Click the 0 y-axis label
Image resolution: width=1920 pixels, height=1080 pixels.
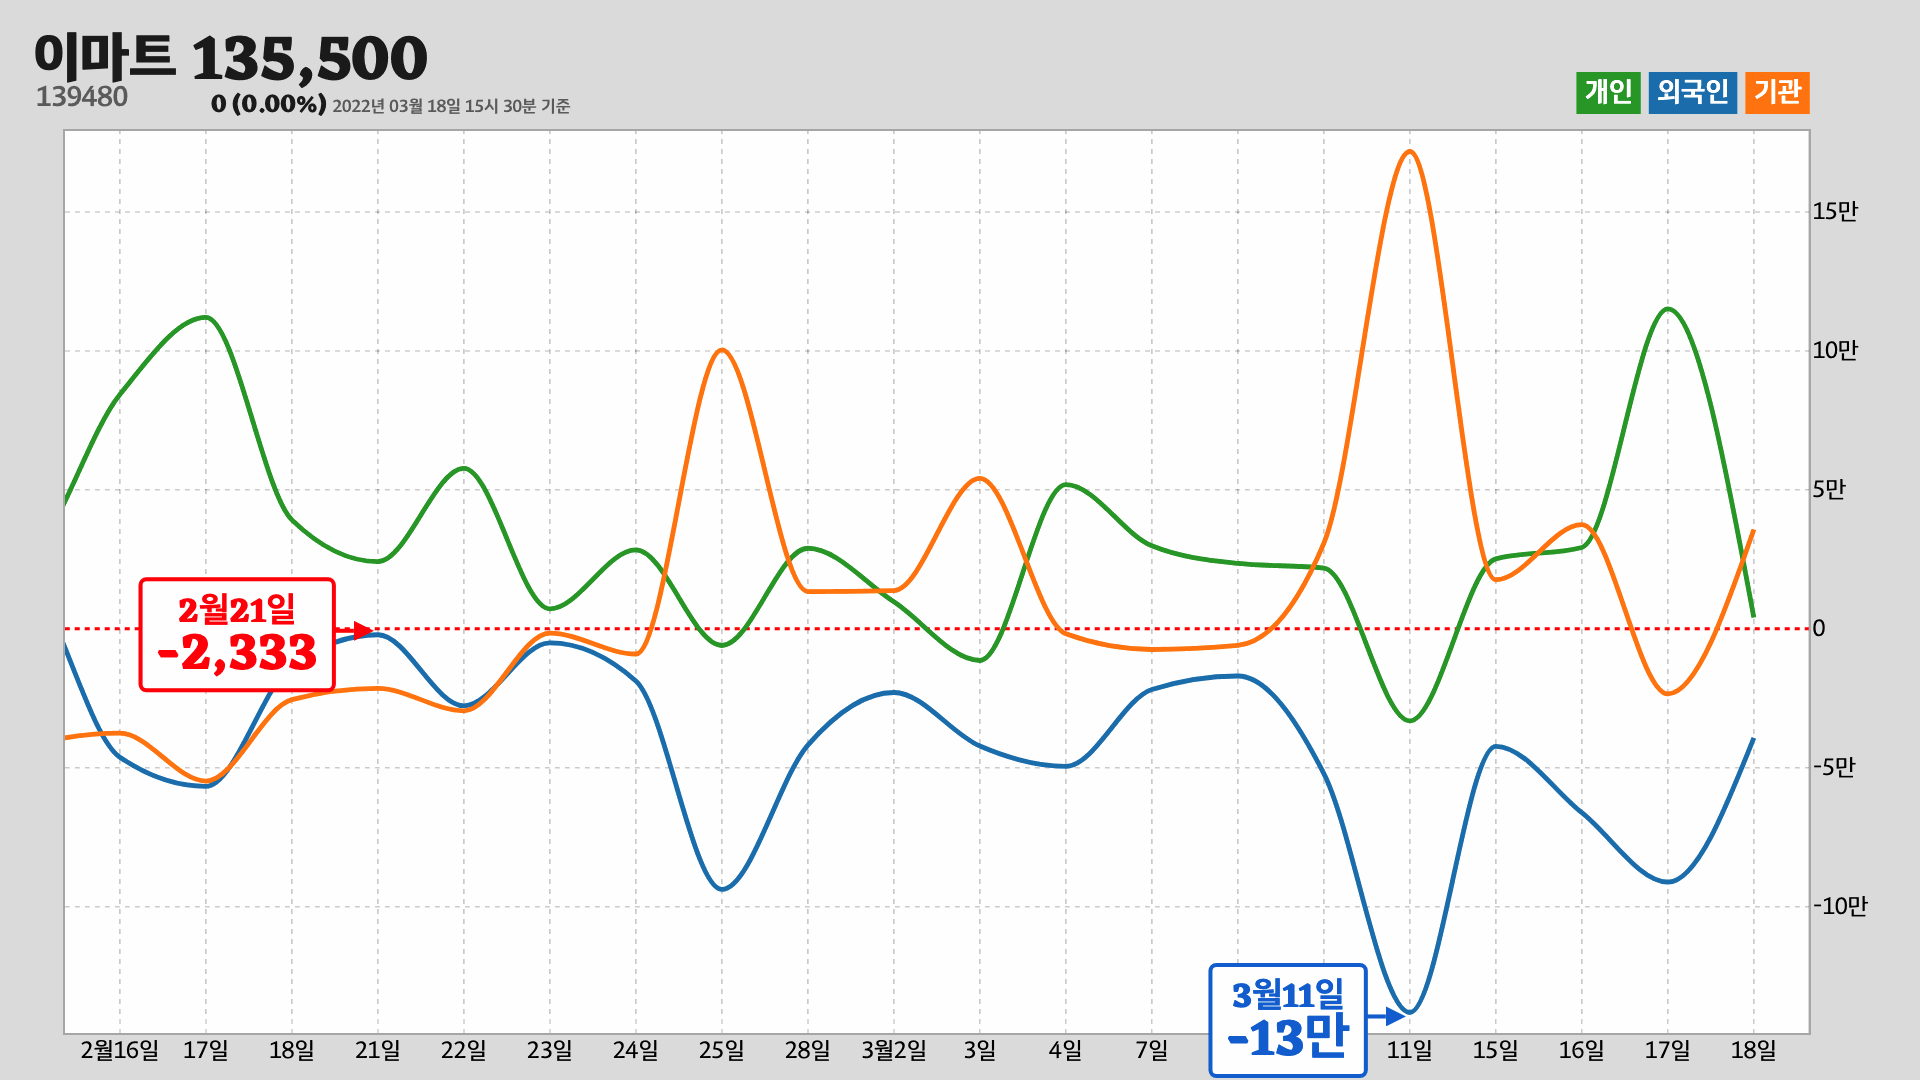[1819, 628]
